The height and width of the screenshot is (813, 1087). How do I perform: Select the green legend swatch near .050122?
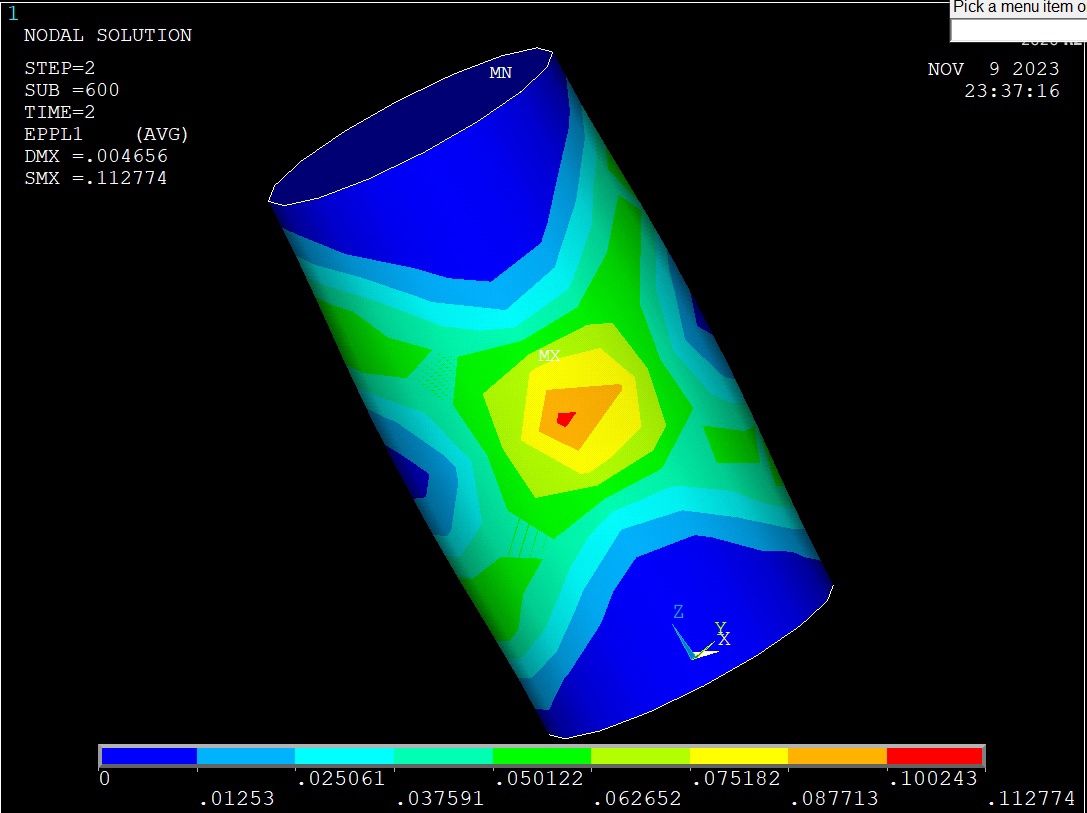click(541, 755)
